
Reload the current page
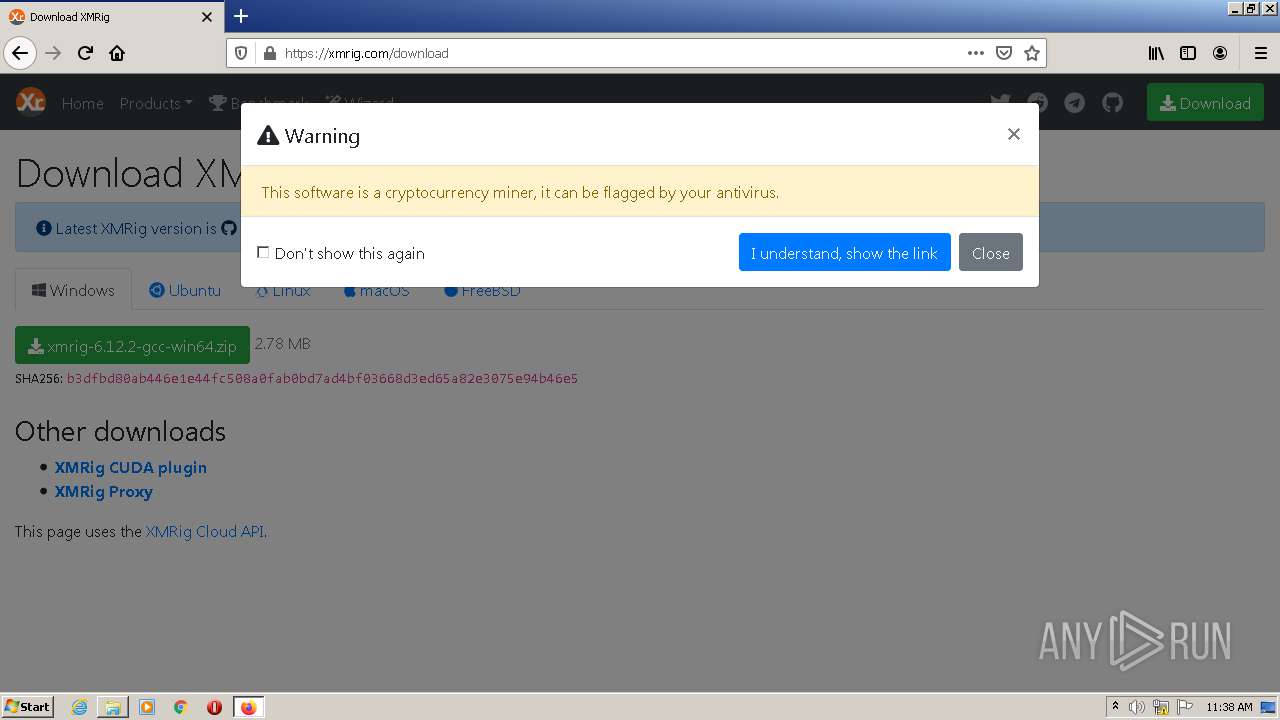coord(86,53)
